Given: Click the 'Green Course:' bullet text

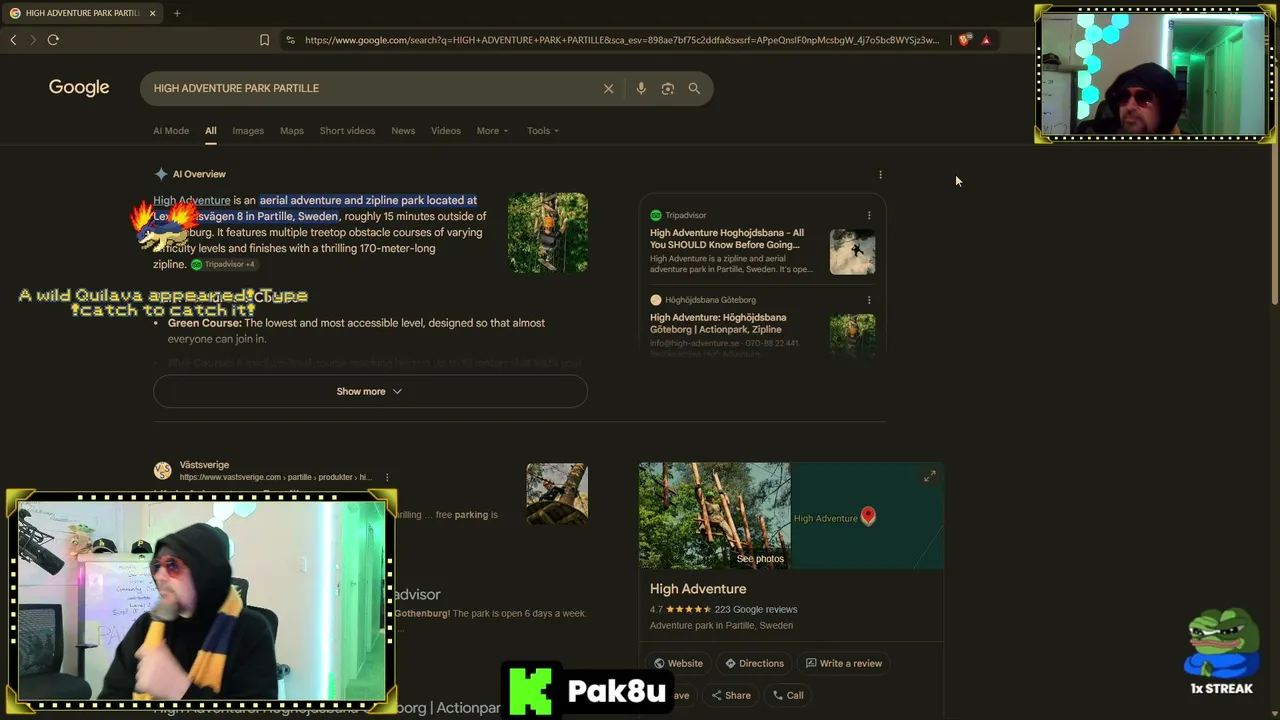Looking at the screenshot, I should pos(204,323).
